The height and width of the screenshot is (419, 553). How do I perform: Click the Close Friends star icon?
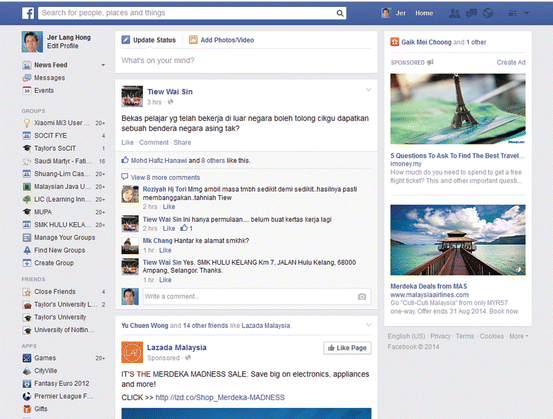[27, 292]
